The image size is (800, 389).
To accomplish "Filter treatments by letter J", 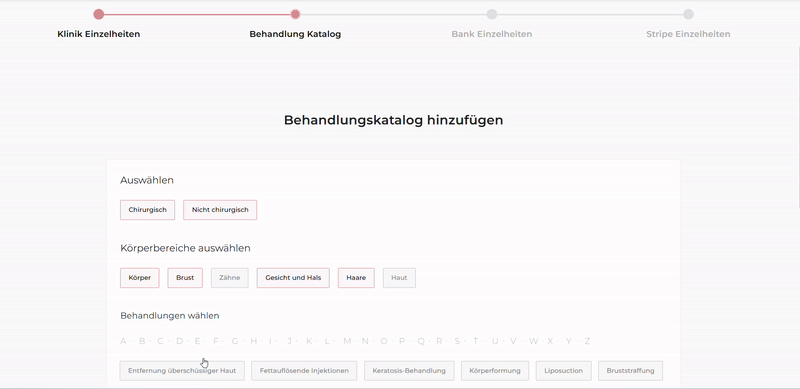I will click(289, 341).
